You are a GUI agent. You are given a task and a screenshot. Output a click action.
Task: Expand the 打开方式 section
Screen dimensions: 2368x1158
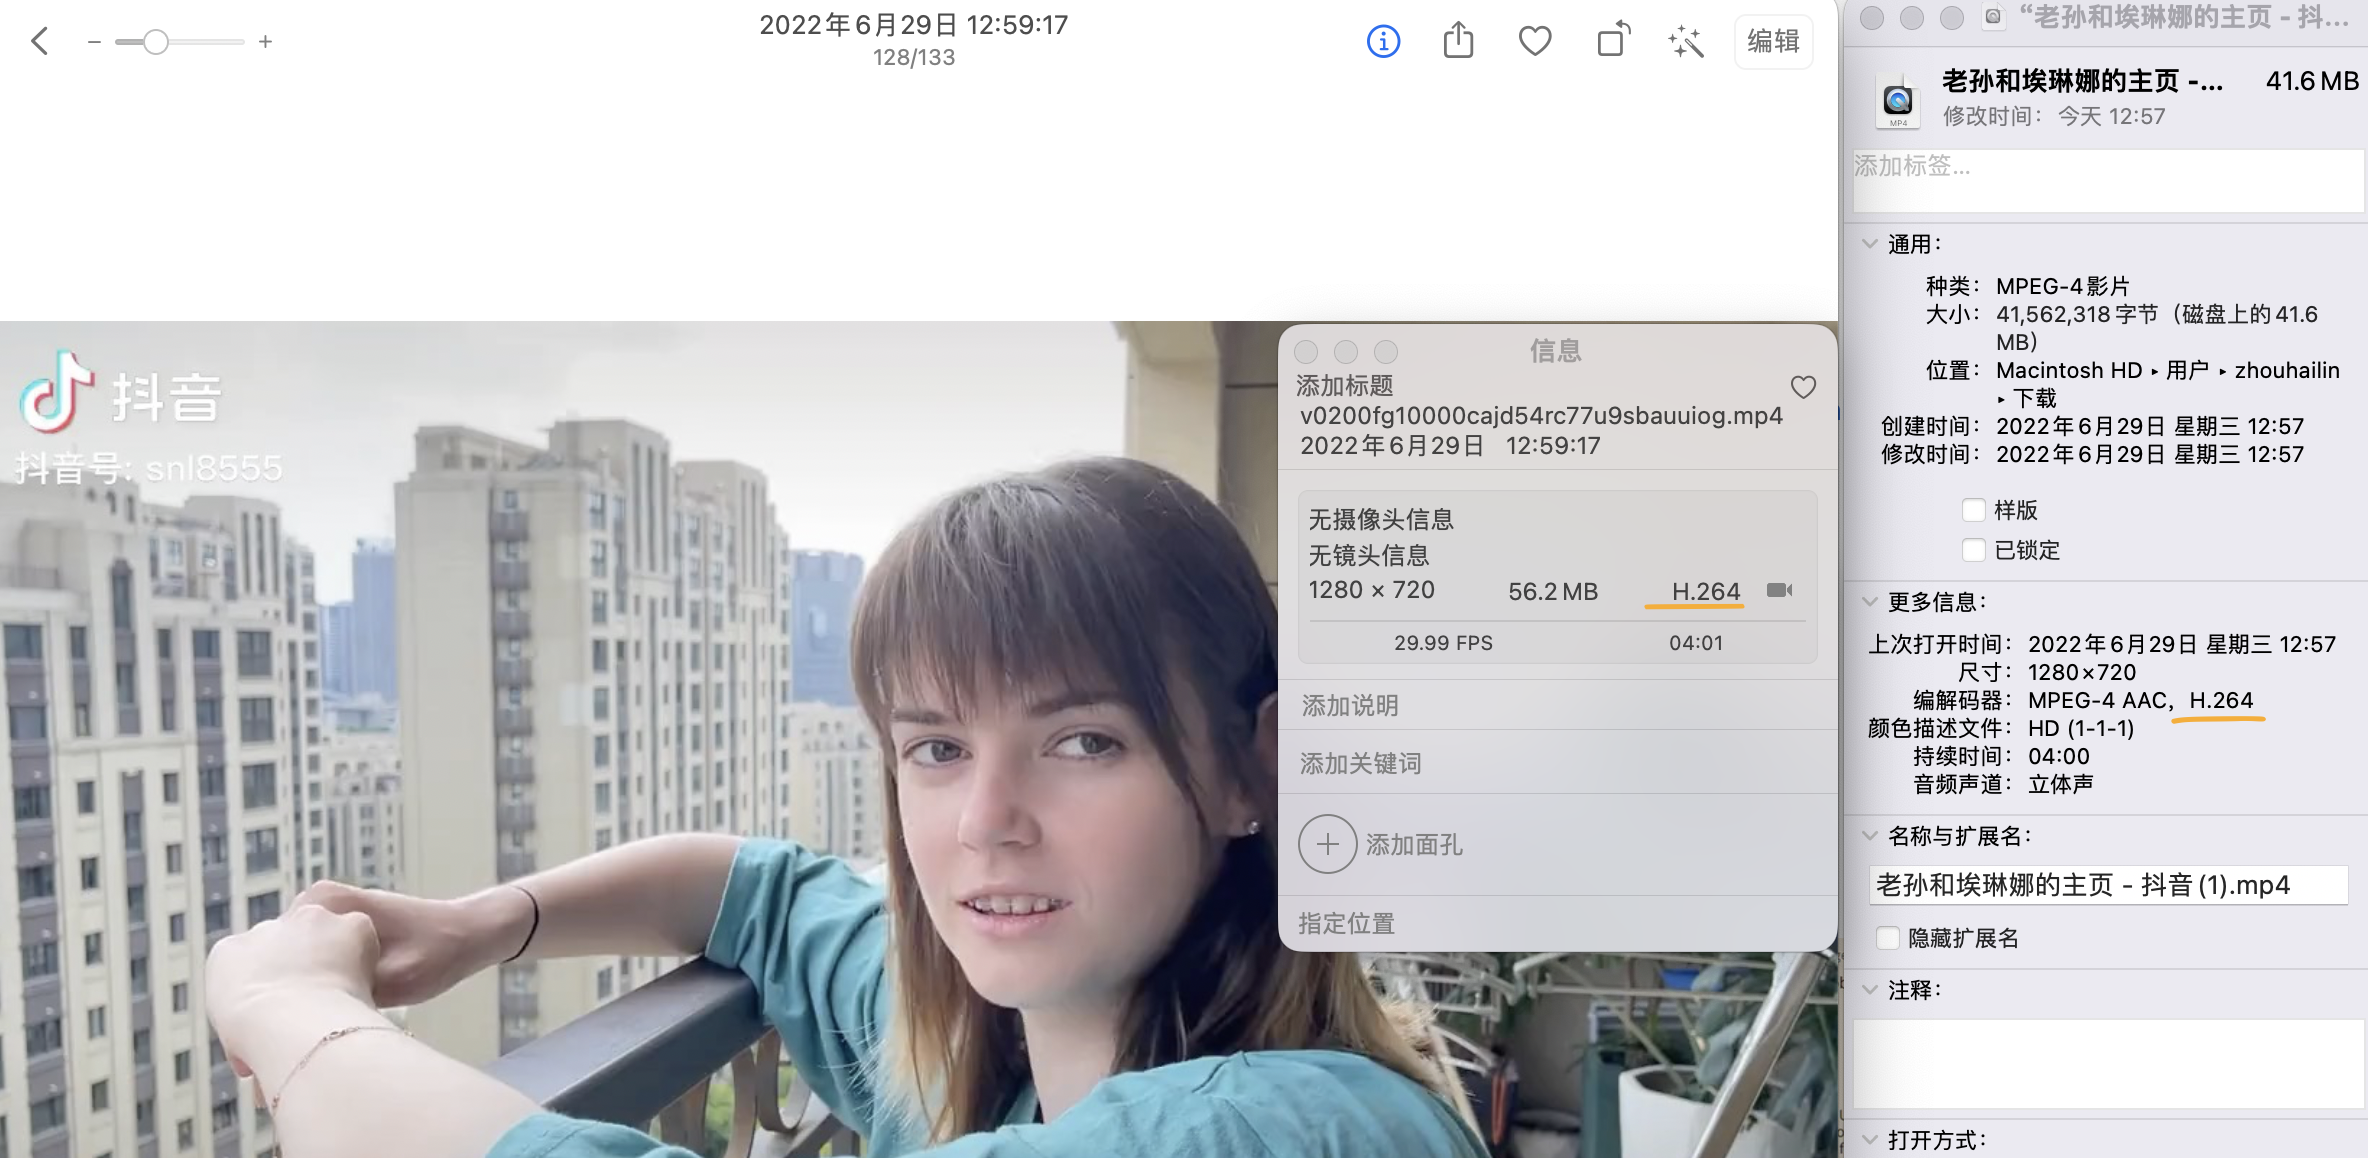[1869, 1139]
